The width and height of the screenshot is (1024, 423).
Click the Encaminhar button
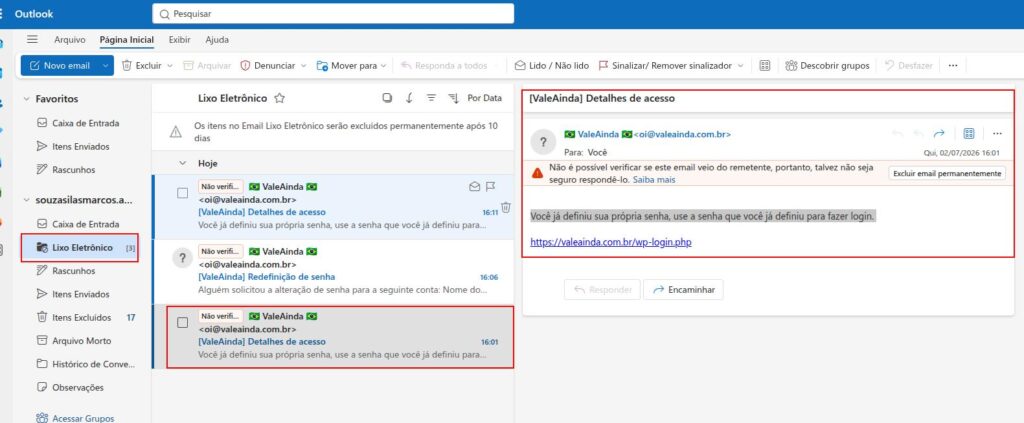click(683, 290)
